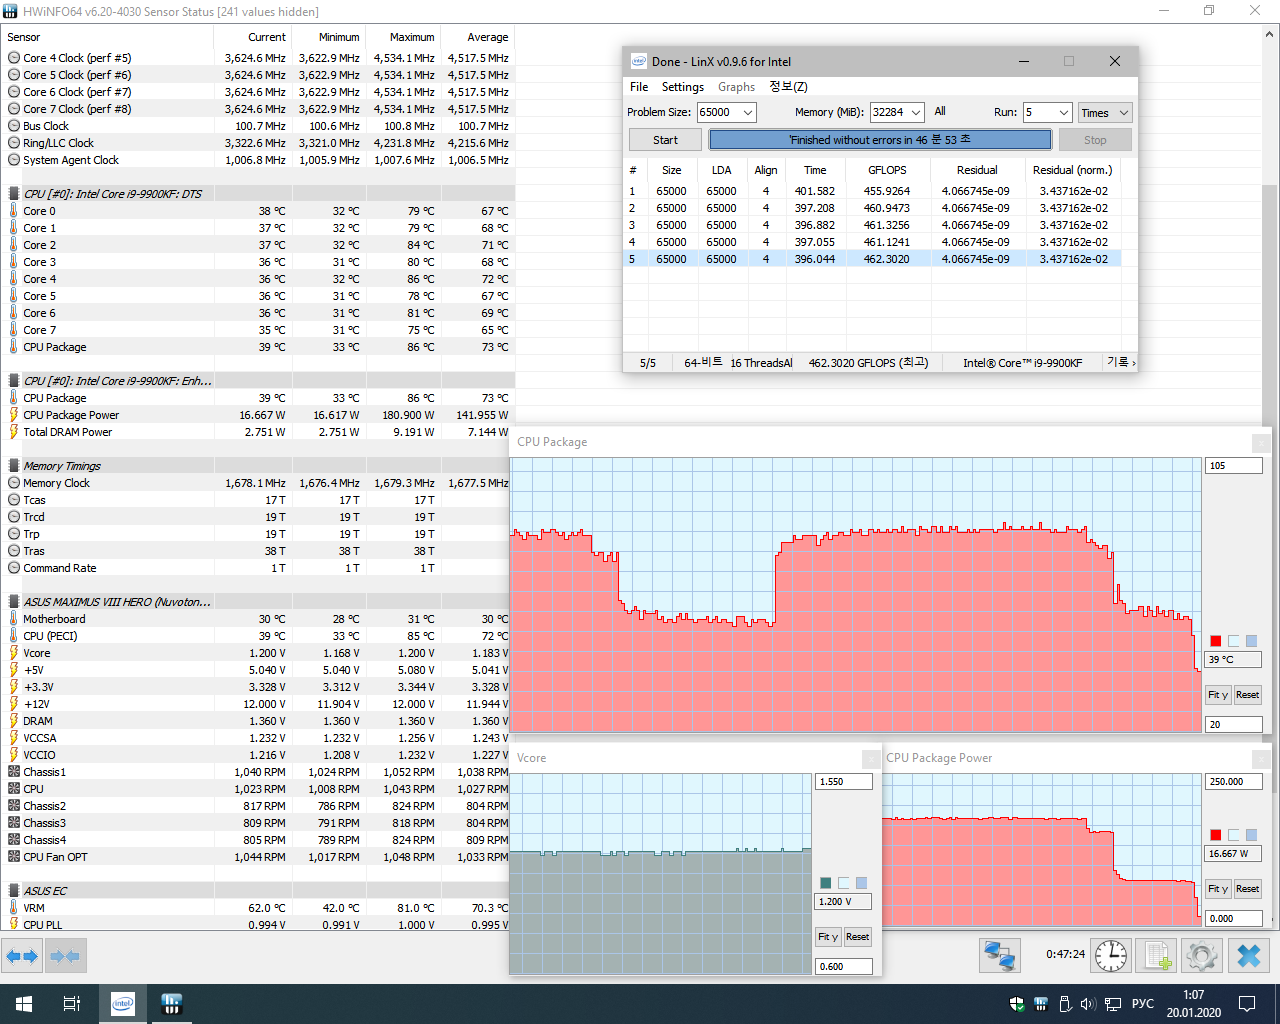Click the red color swatch in CPU Package graph
The width and height of the screenshot is (1280, 1024).
coord(1216,641)
